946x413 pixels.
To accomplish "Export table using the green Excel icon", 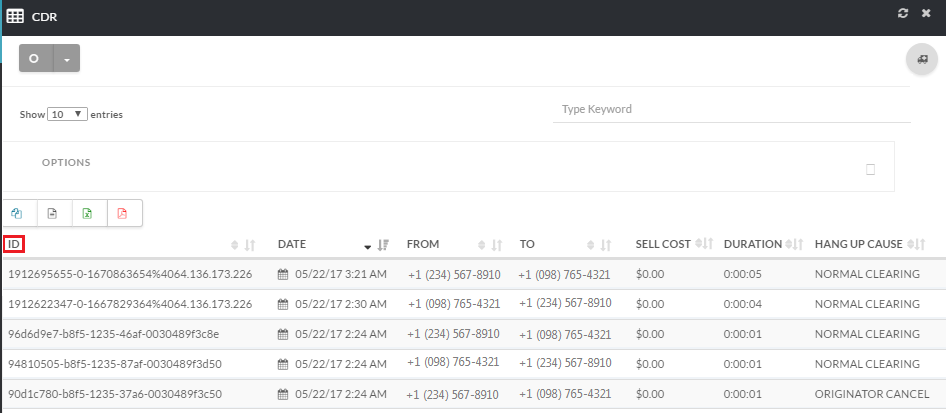I will (88, 213).
